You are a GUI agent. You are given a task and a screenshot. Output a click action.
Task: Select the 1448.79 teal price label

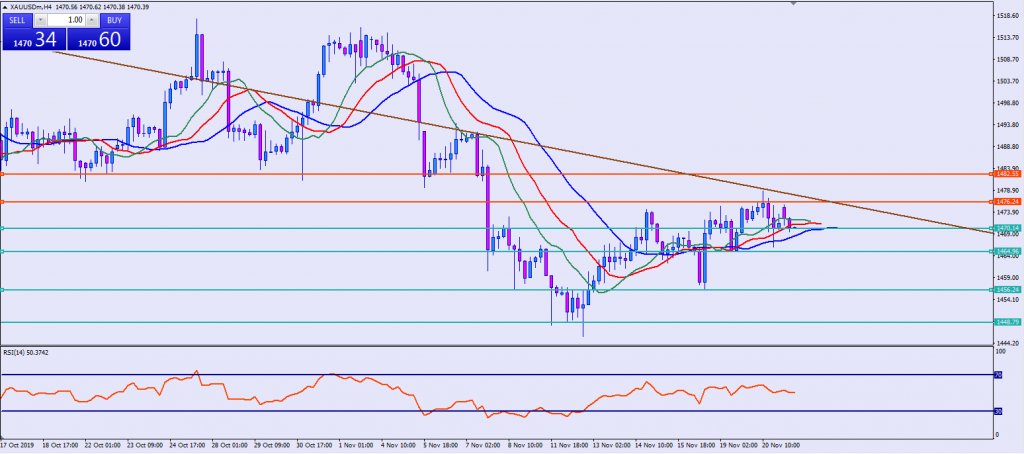pyautogui.click(x=1006, y=322)
